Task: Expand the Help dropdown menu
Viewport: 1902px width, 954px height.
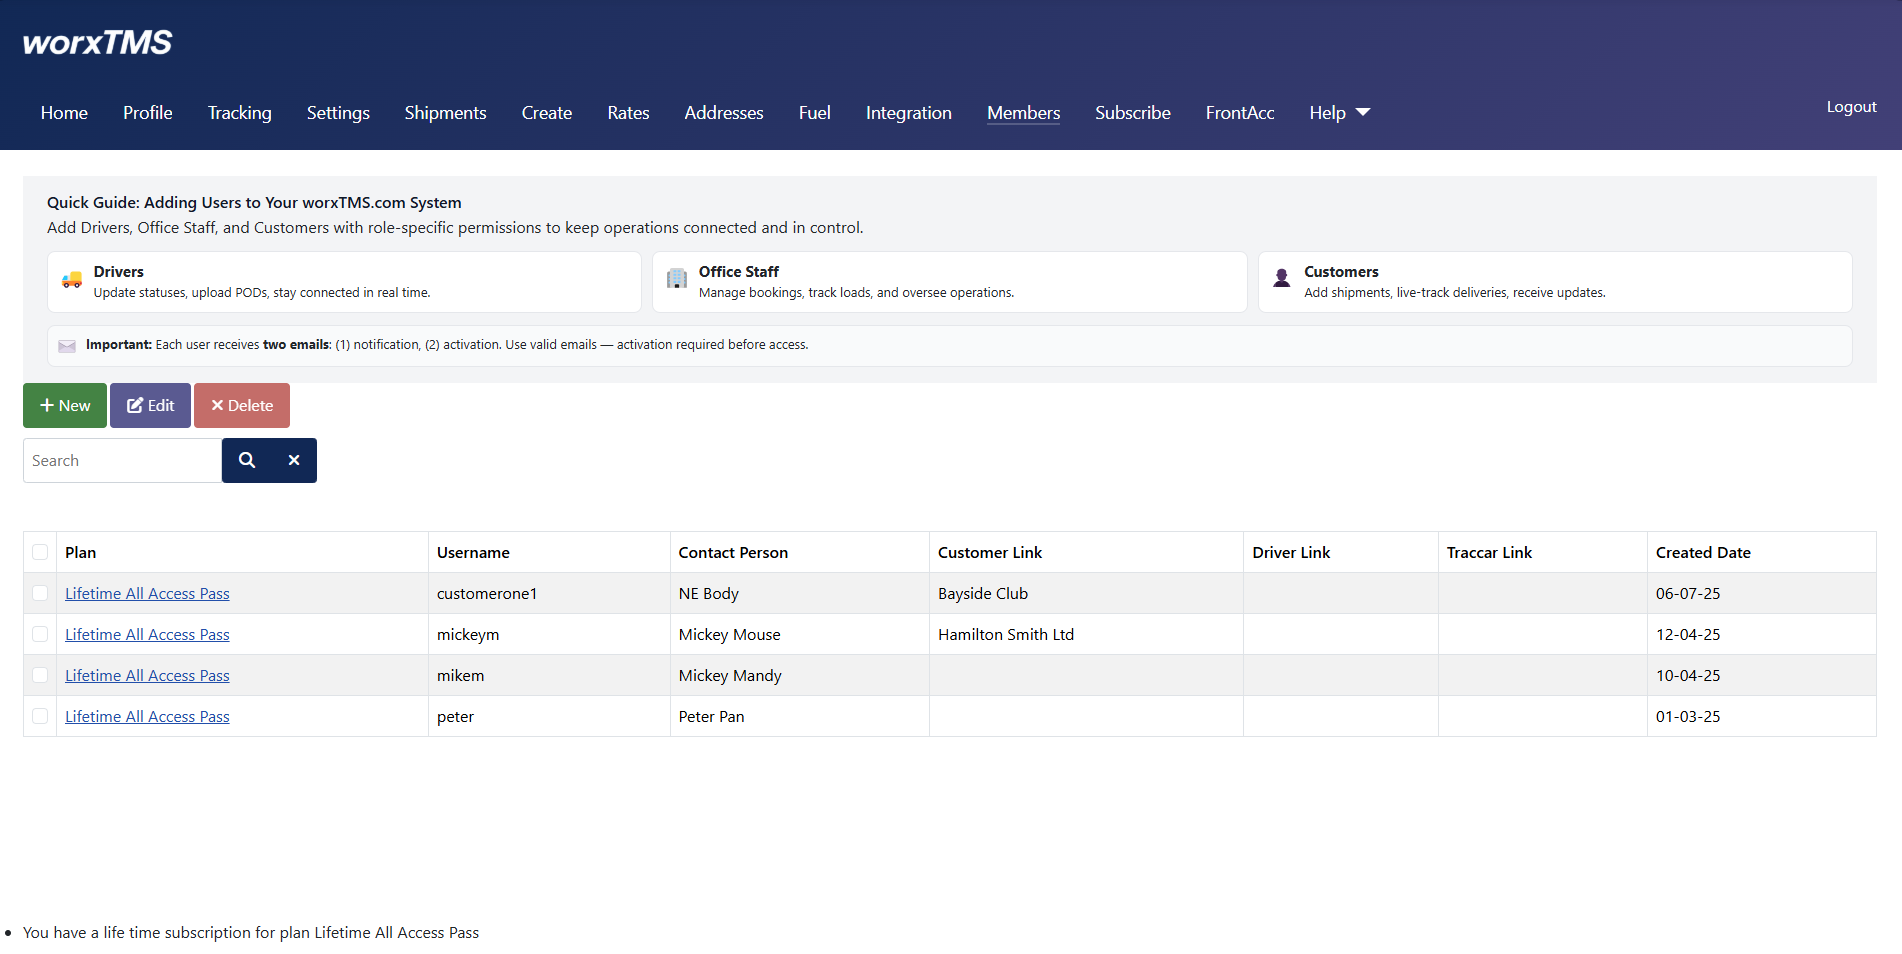Action: [x=1339, y=112]
